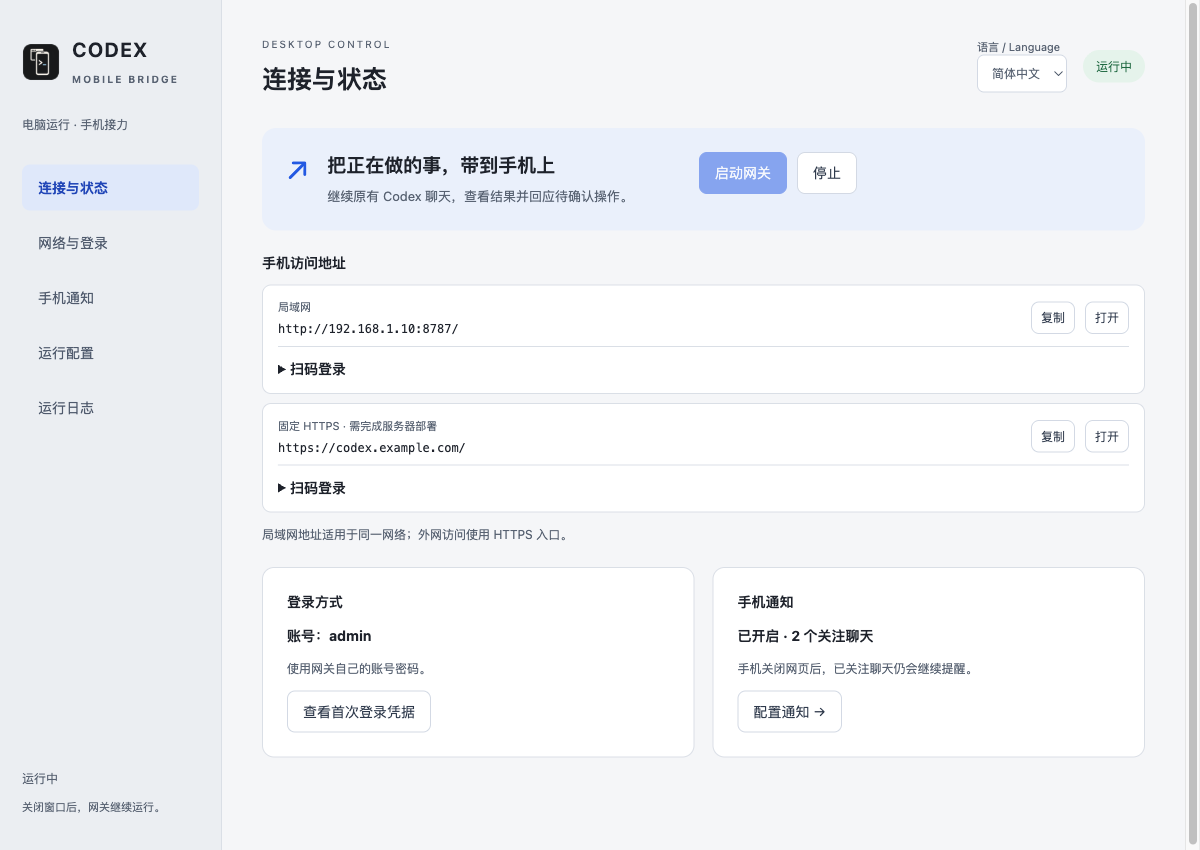Screen dimensions: 1200x850
Task: Click the 停止 button
Action: point(827,173)
